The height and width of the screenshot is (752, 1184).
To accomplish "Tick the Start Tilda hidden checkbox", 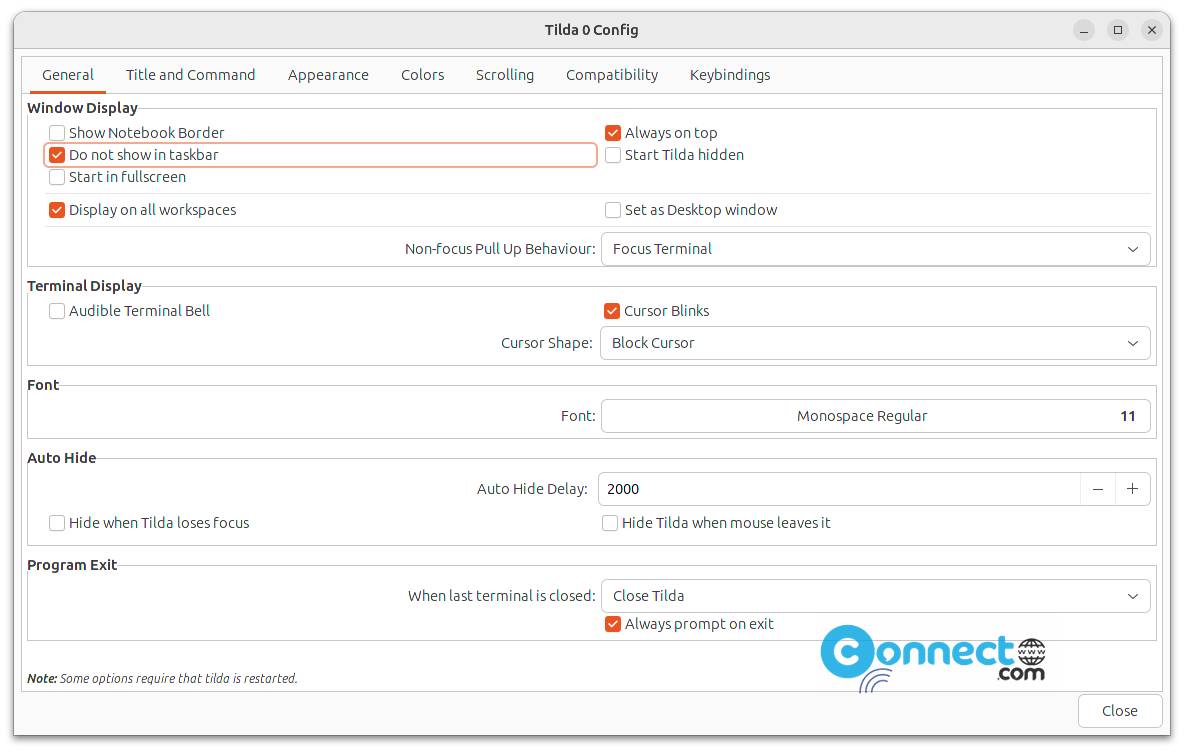I will pos(612,155).
